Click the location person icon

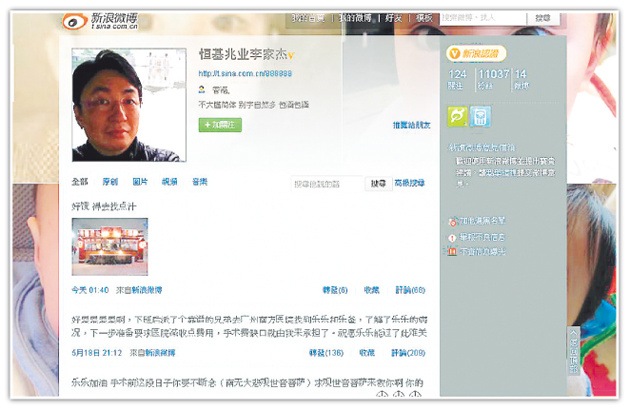202,90
